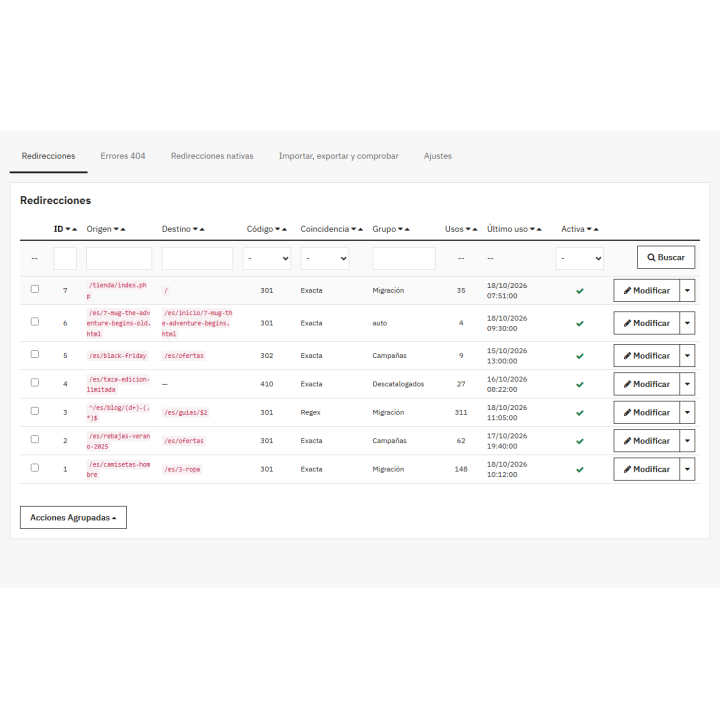Sort Destino column ascending arrow
The image size is (720, 720).
202,229
